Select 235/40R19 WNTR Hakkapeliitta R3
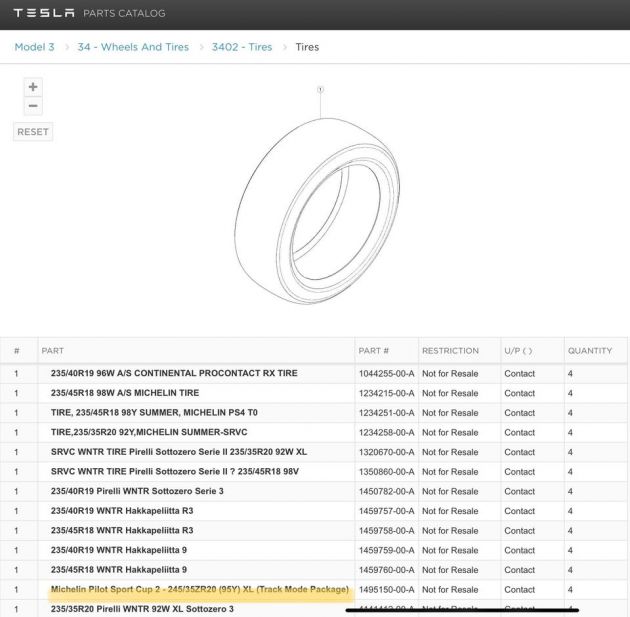 point(122,511)
